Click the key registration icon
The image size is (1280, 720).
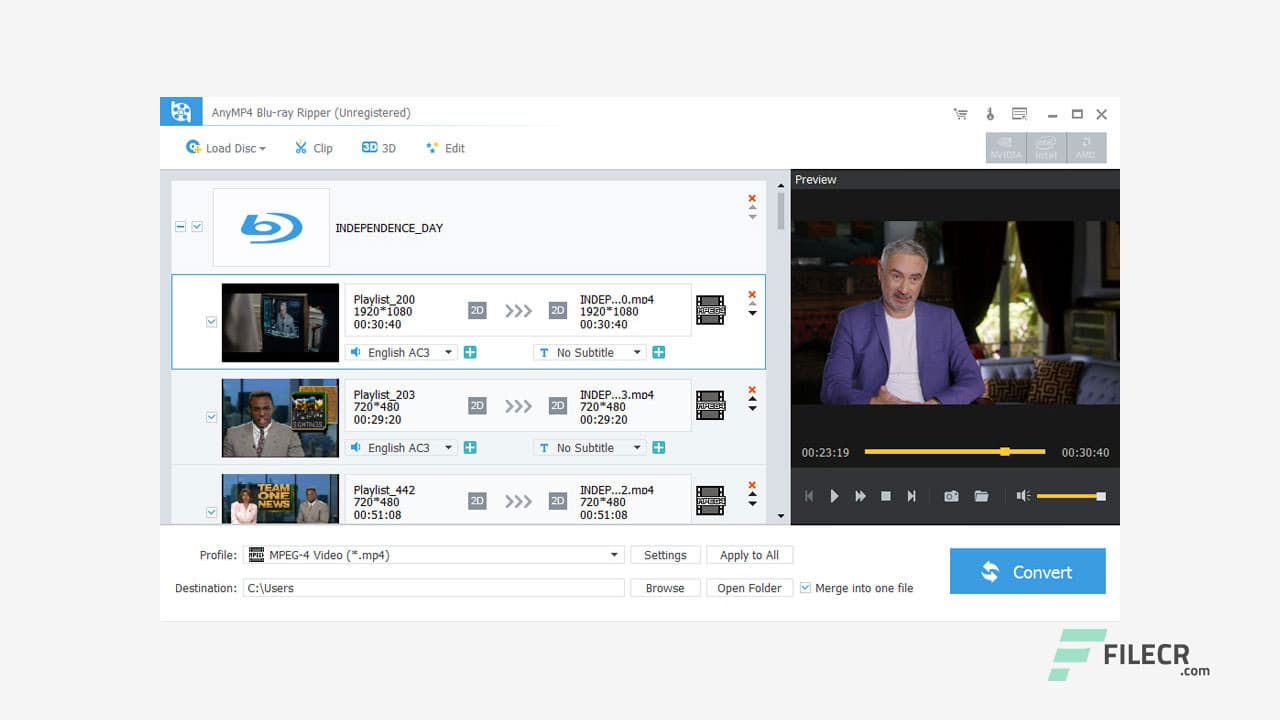pos(990,113)
